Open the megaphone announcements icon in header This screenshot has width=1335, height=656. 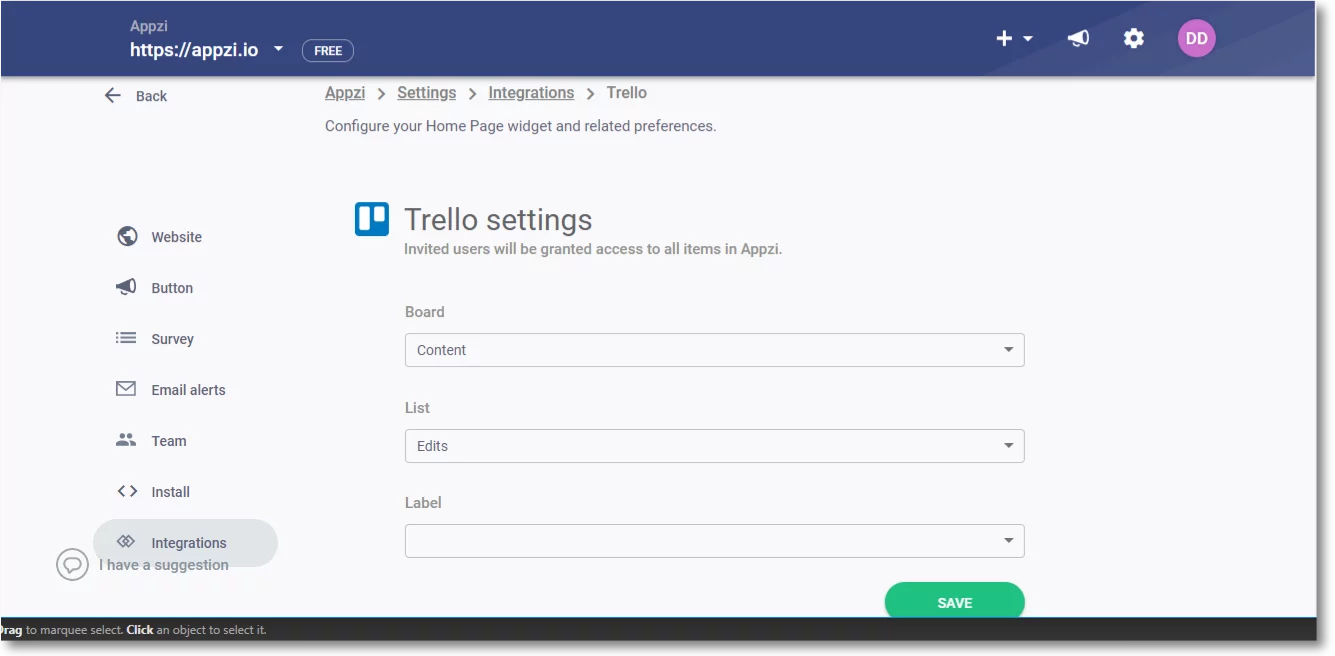tap(1078, 38)
